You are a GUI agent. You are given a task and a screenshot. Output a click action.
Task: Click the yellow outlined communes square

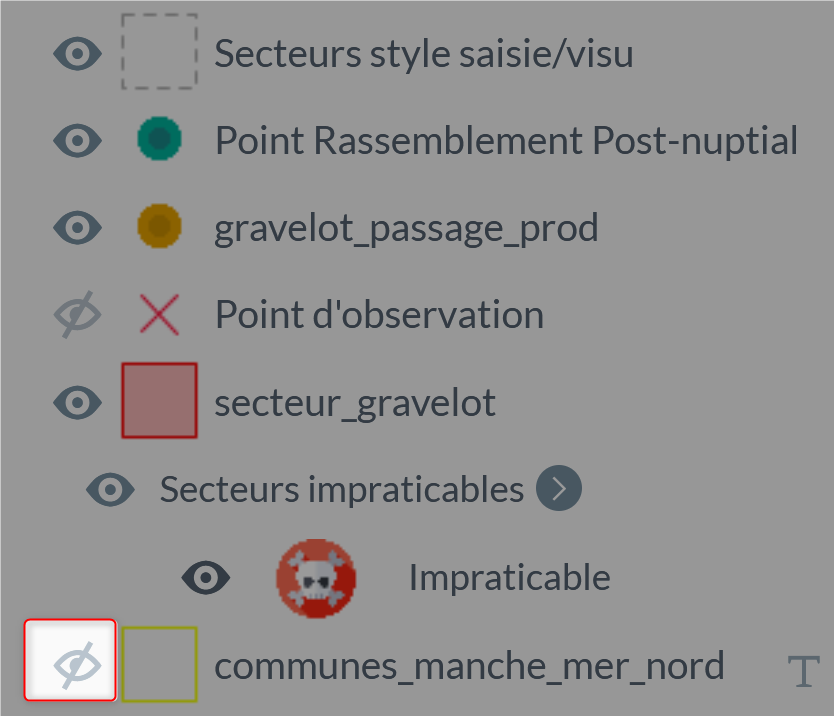point(160,664)
